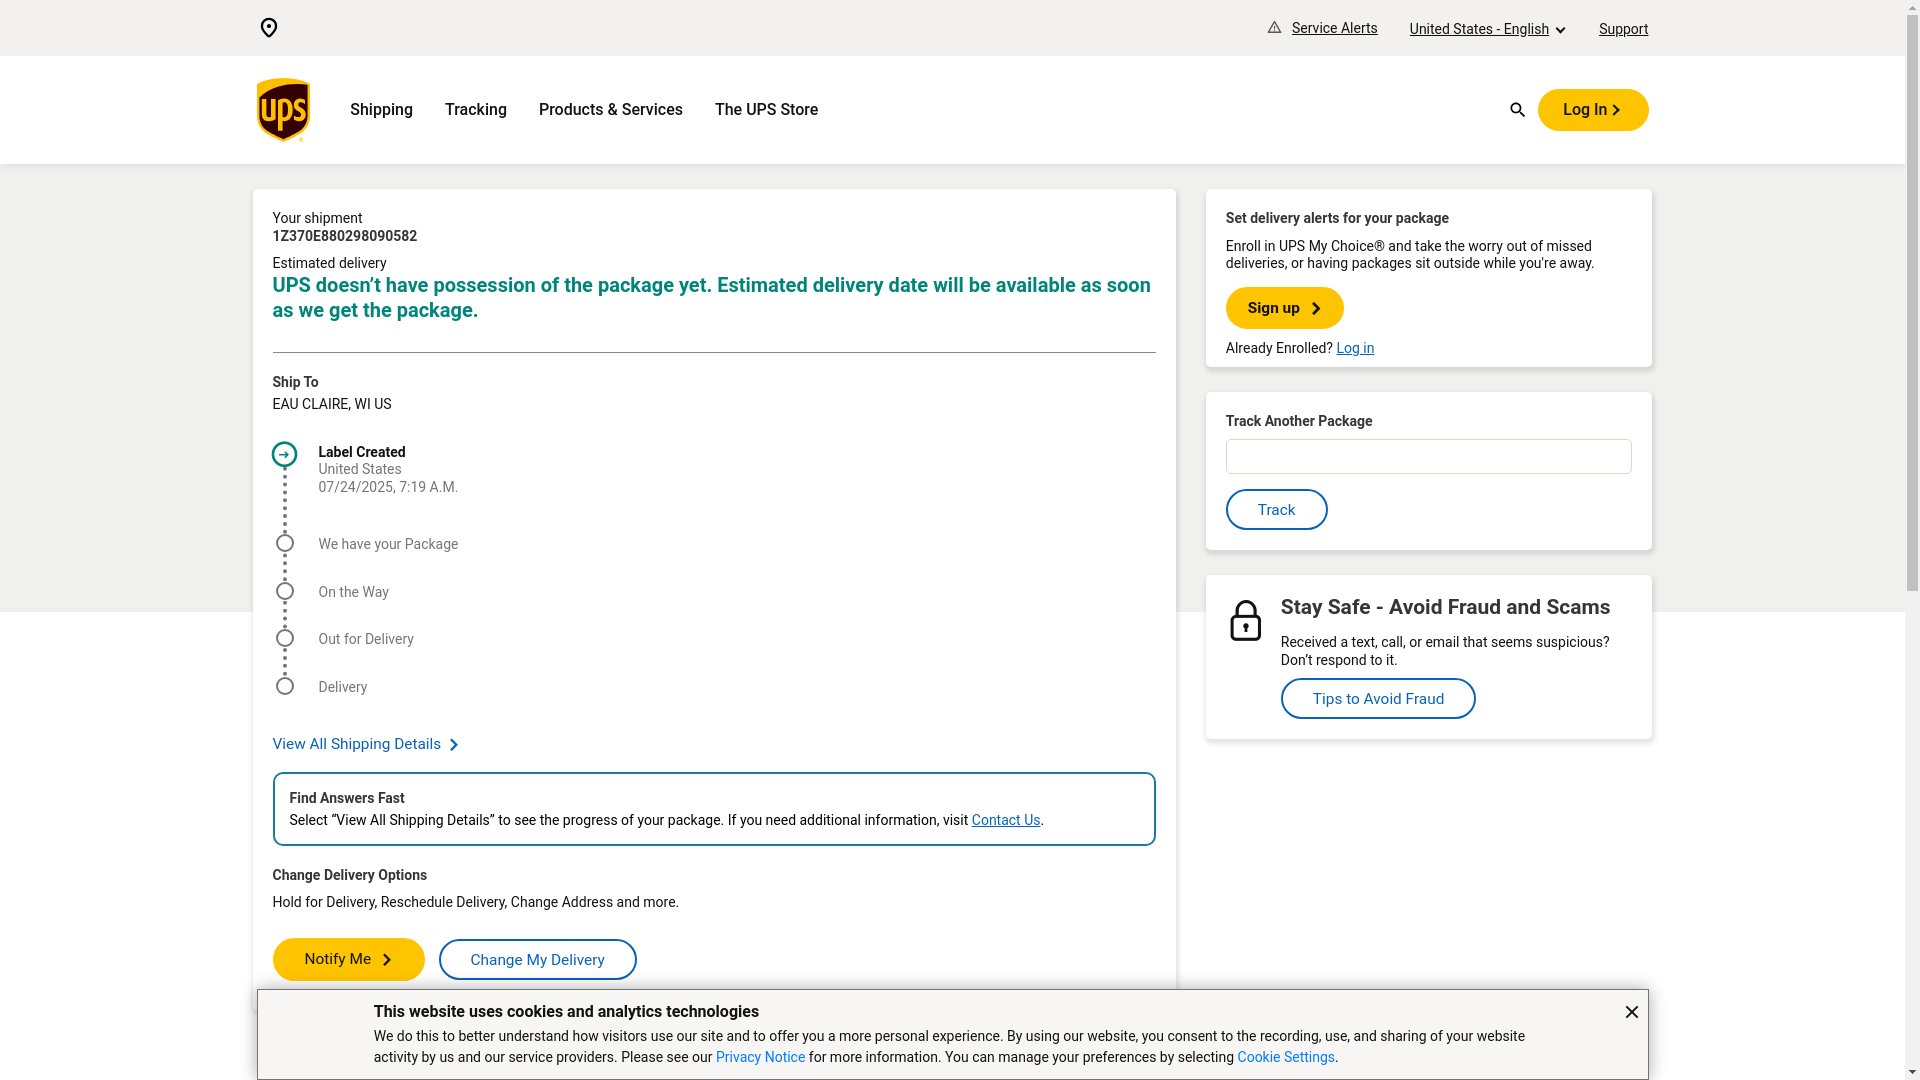Click the location pin icon
The height and width of the screenshot is (1080, 1920).
click(268, 28)
